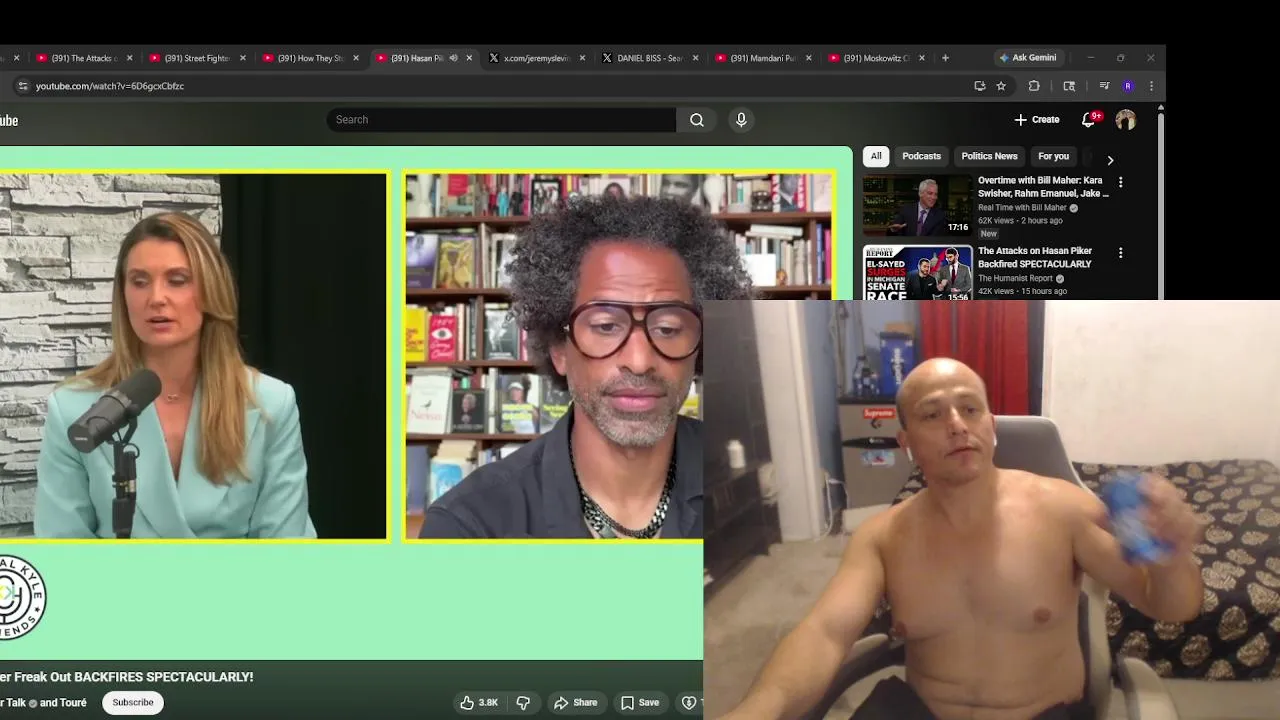
Task: Open the YouTube account avatar menu
Action: pos(1126,120)
